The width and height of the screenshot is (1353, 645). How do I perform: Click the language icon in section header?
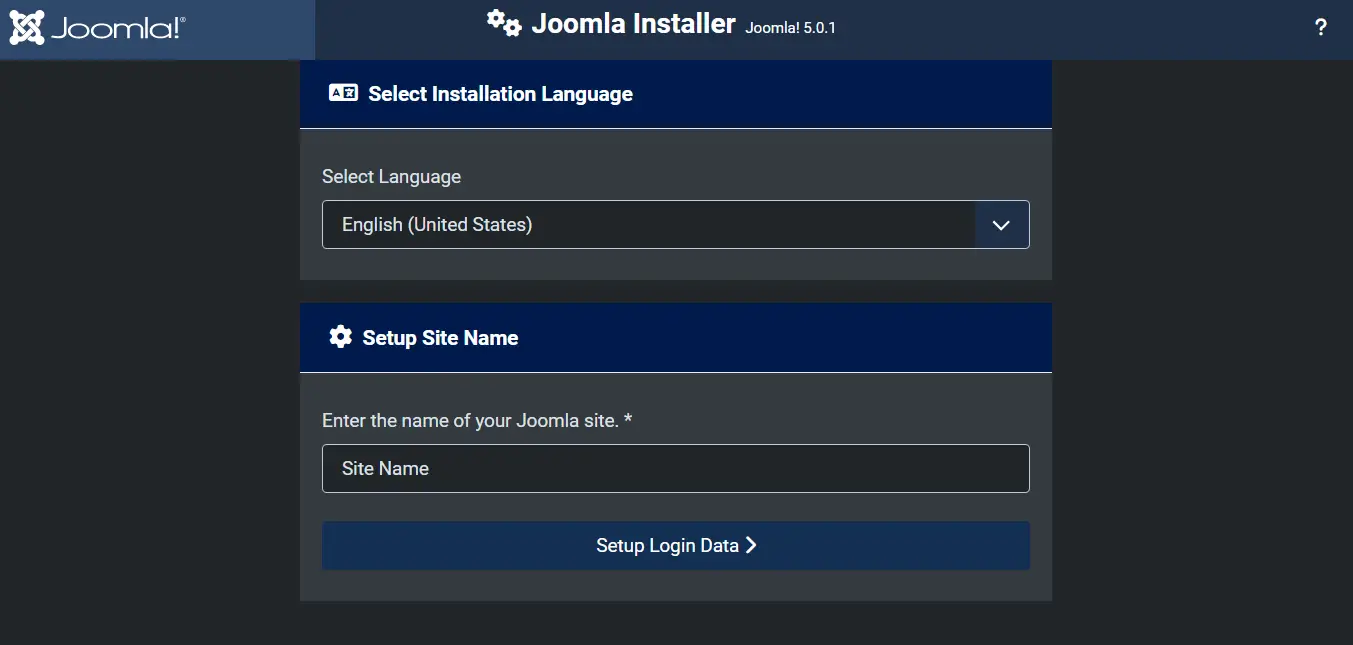coord(343,93)
